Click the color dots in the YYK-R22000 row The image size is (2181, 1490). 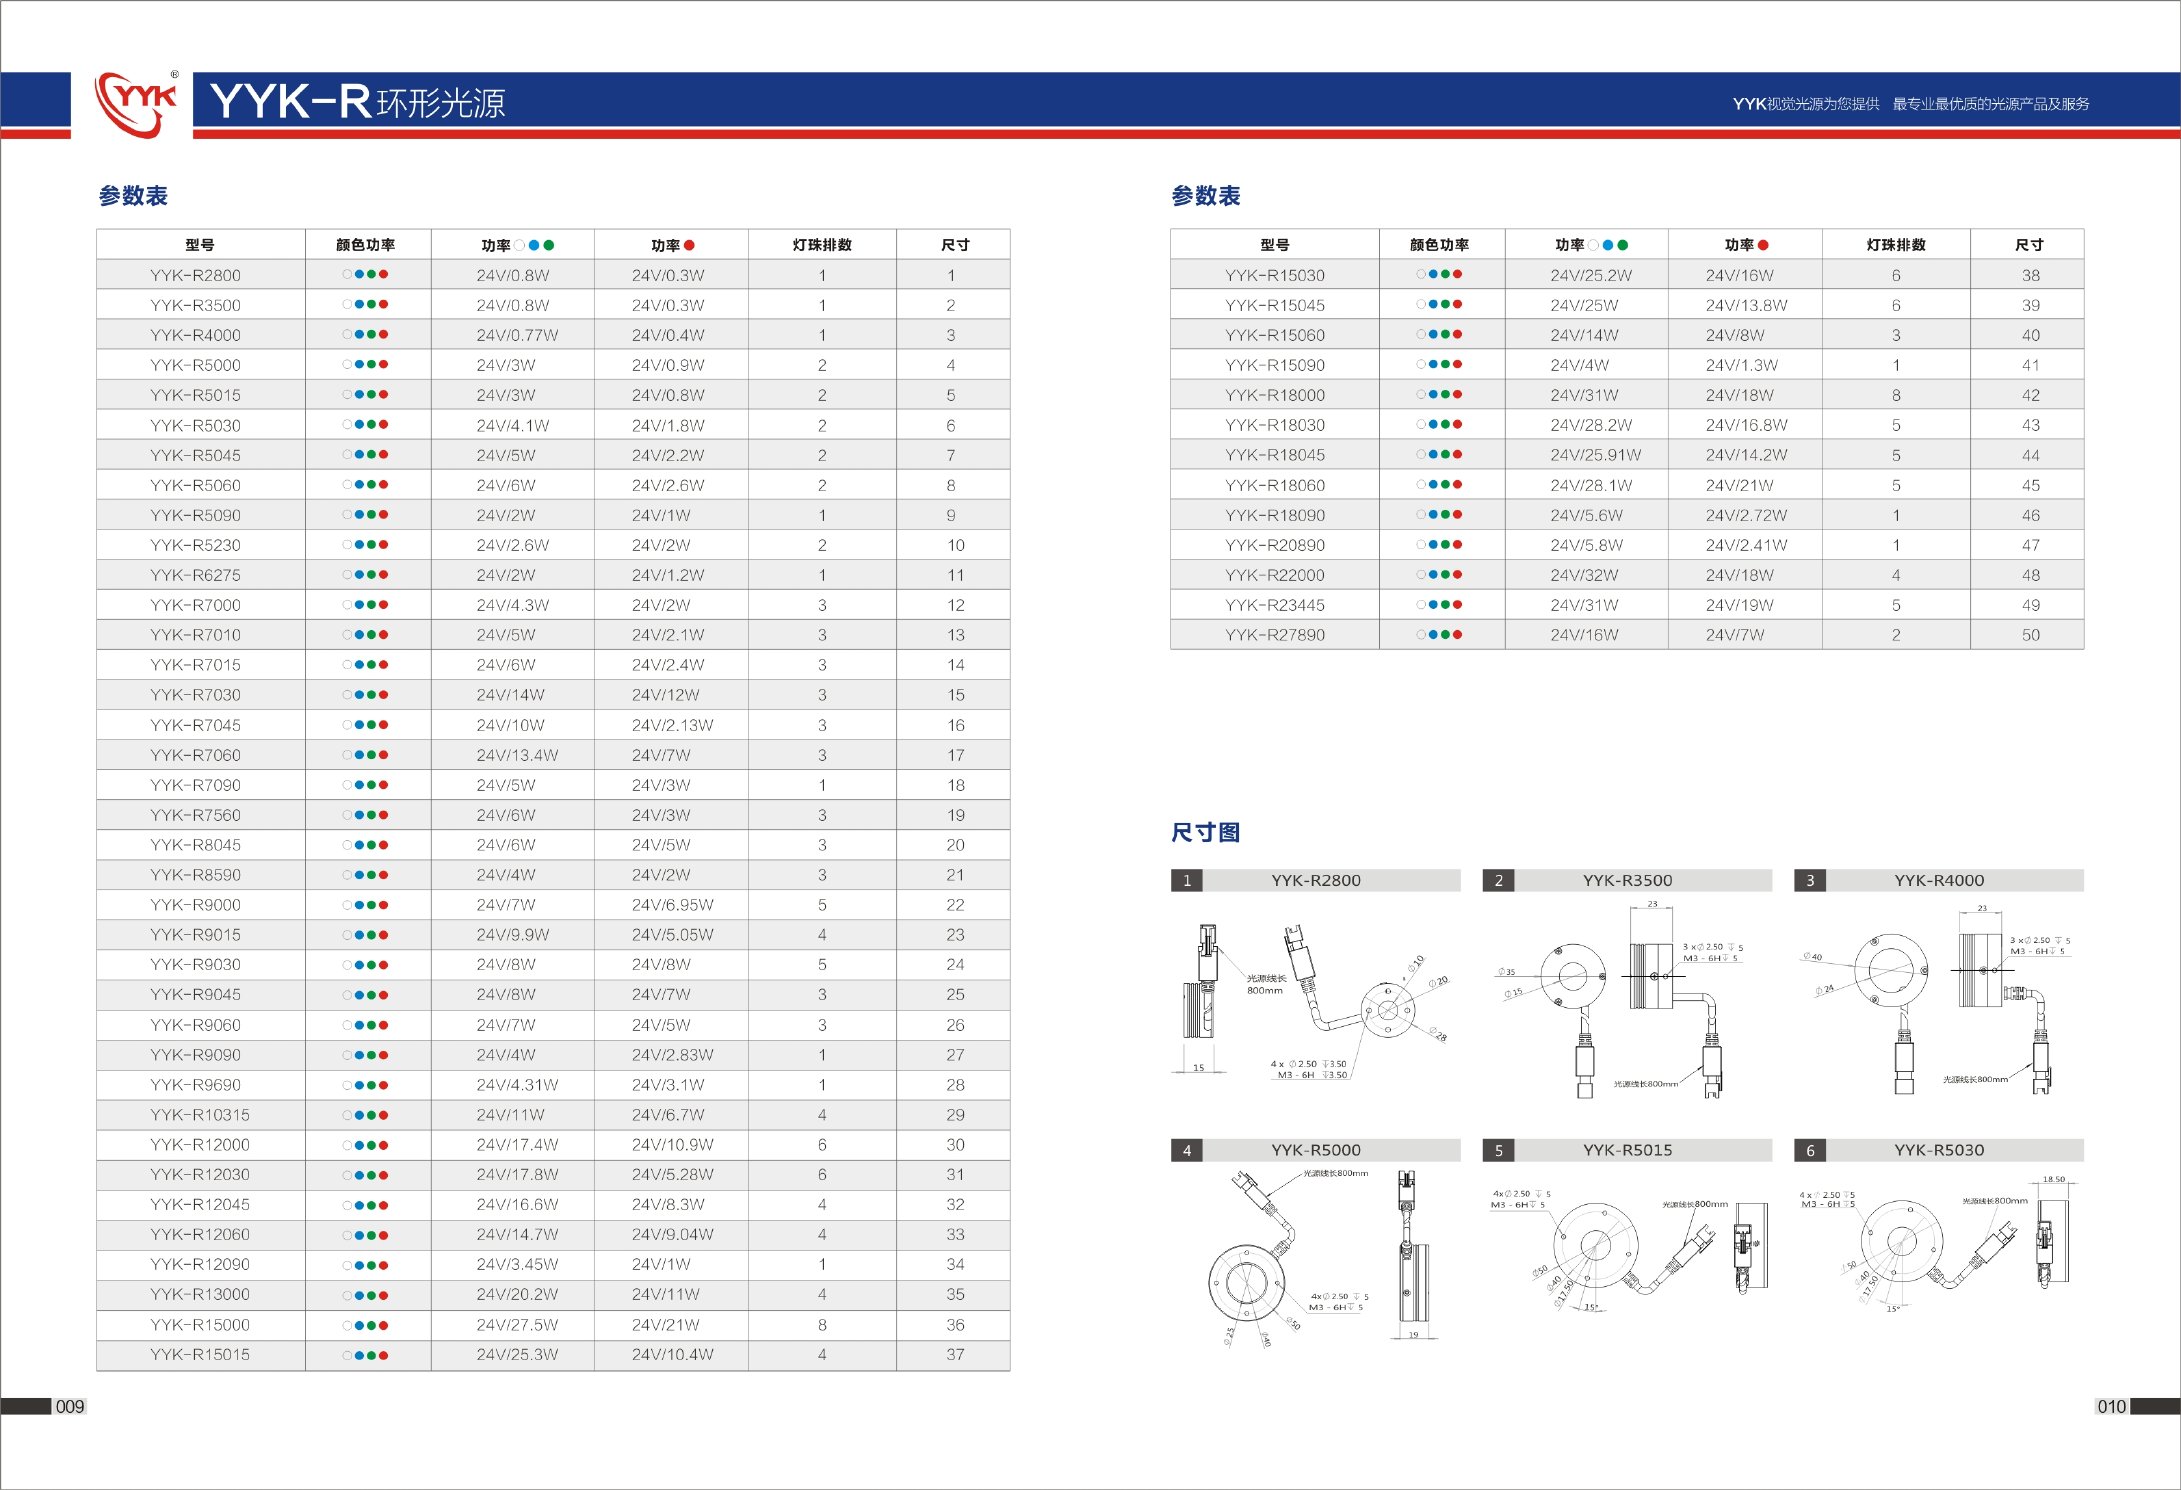(x=1440, y=575)
